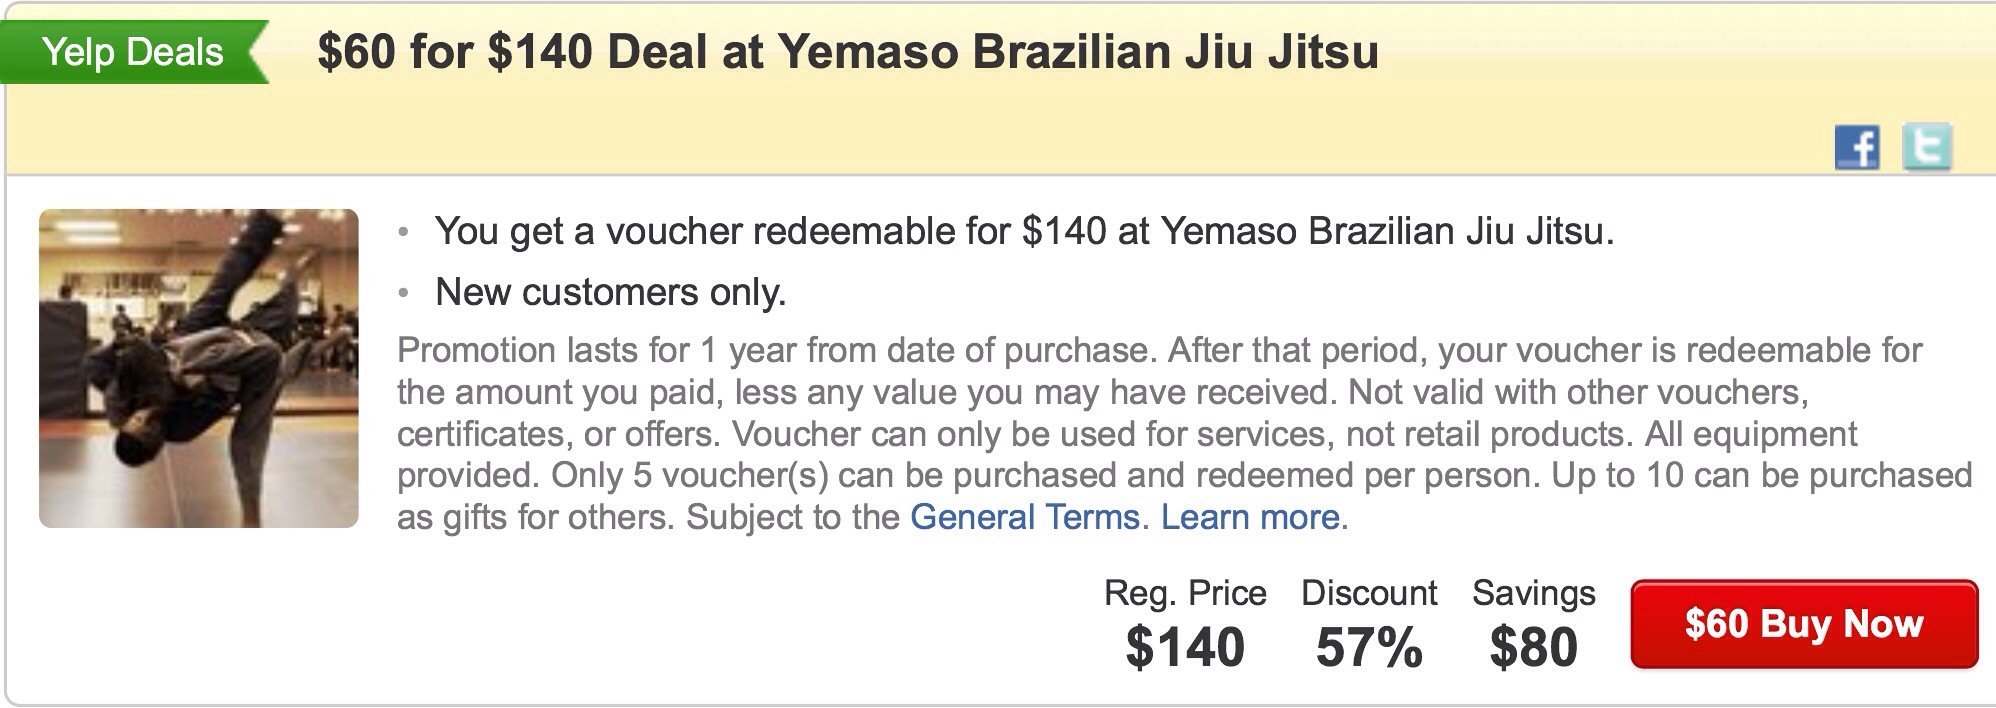The height and width of the screenshot is (708, 1996).
Task: Click the All equipment provided fine print
Action: click(1128, 454)
